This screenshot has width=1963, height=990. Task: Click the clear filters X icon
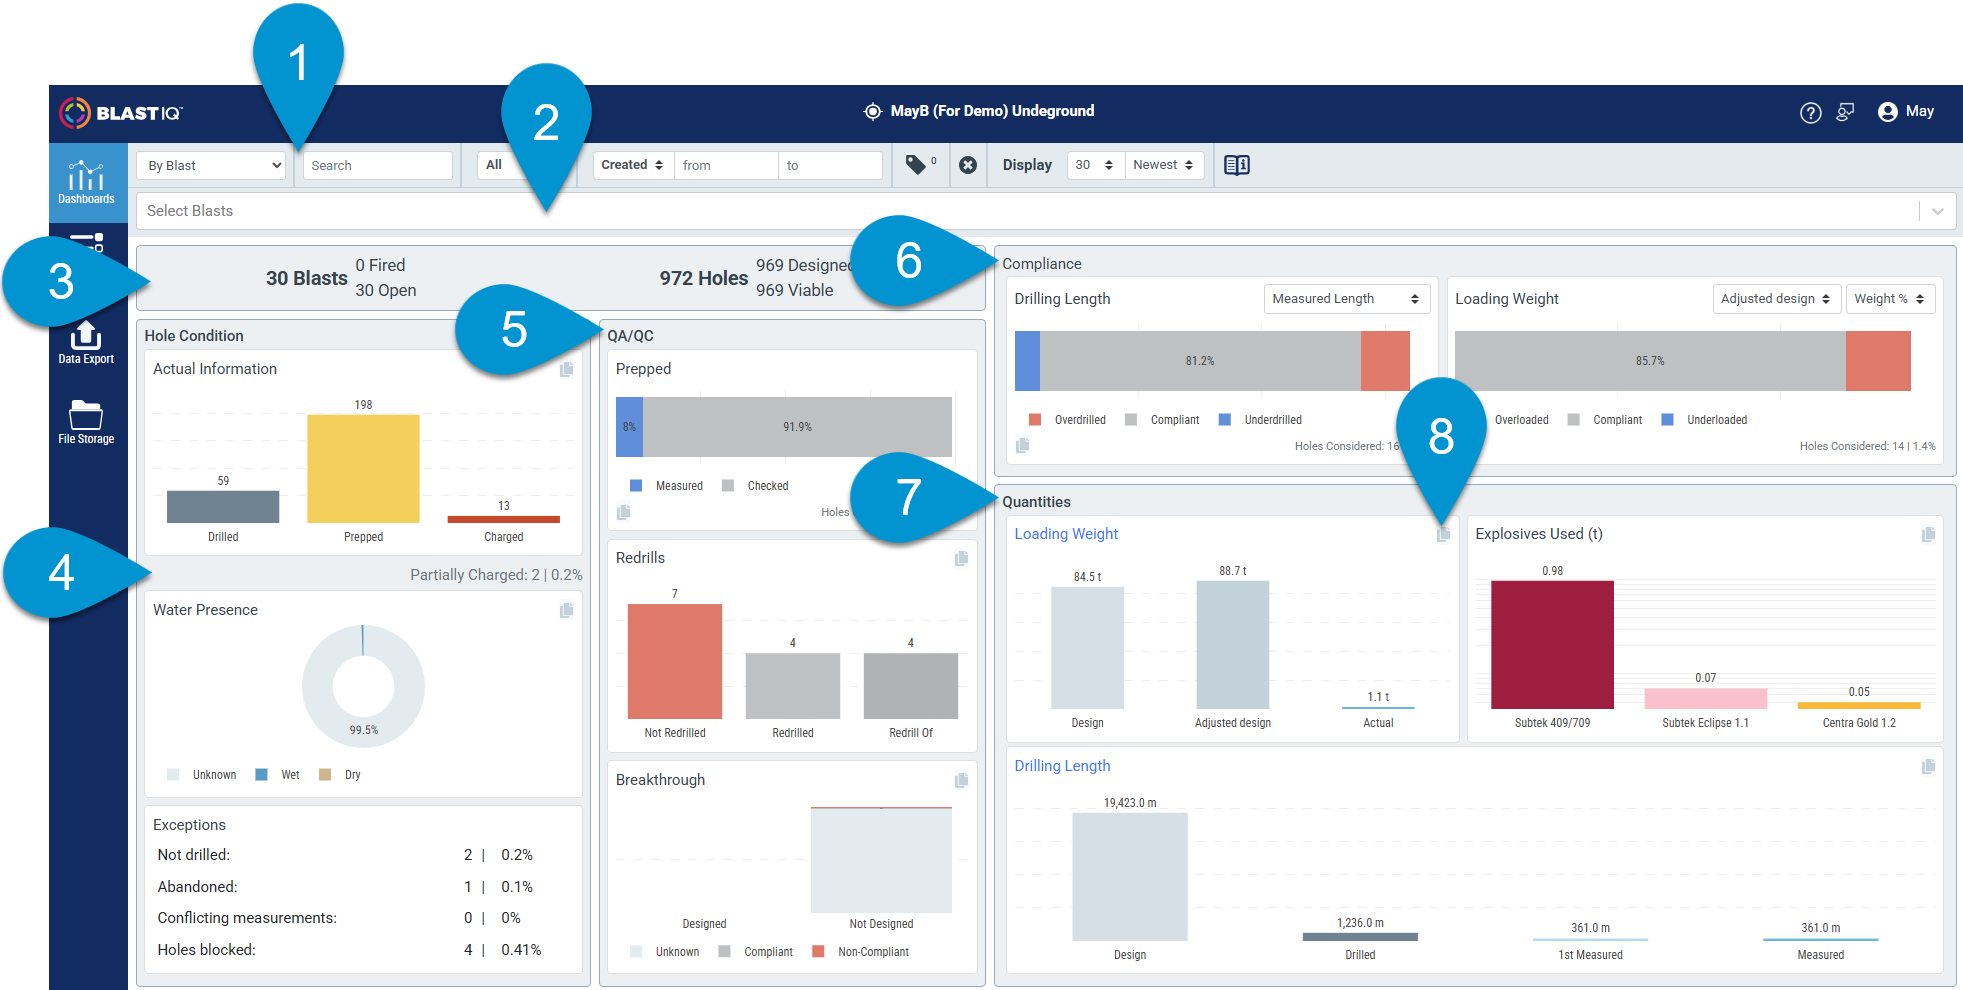[968, 165]
